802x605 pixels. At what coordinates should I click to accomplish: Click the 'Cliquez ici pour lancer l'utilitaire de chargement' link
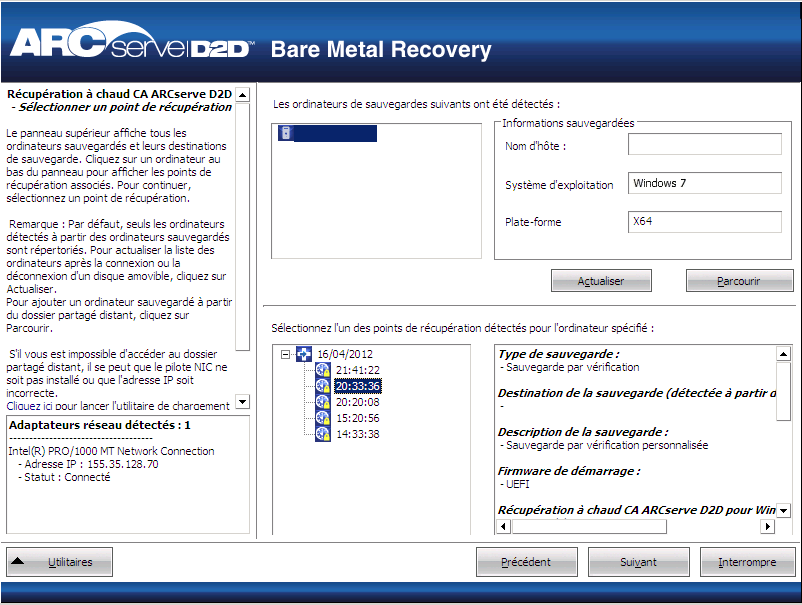pos(118,406)
